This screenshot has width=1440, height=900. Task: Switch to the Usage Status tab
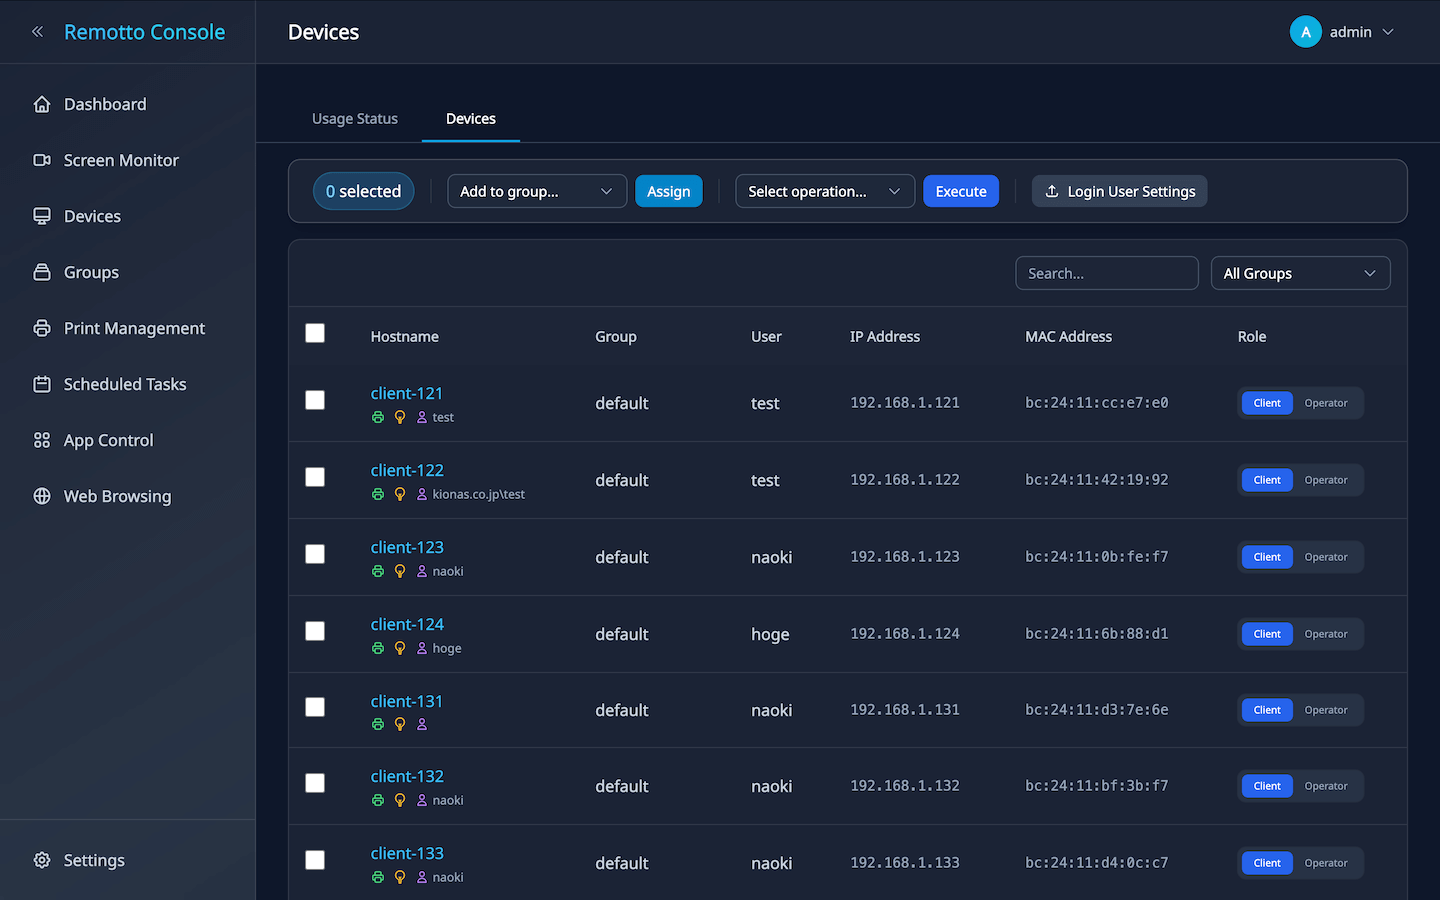click(x=355, y=118)
